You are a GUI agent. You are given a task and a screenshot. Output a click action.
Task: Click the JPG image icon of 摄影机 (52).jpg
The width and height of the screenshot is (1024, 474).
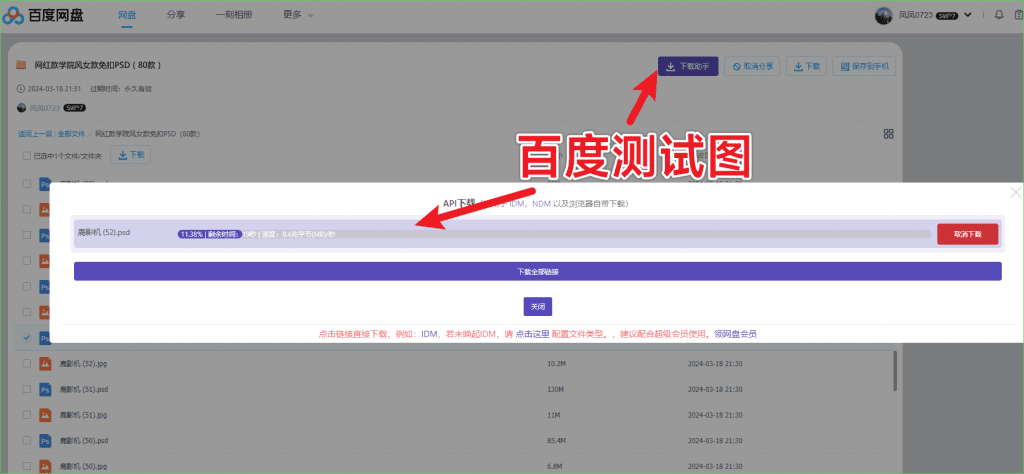click(x=44, y=365)
